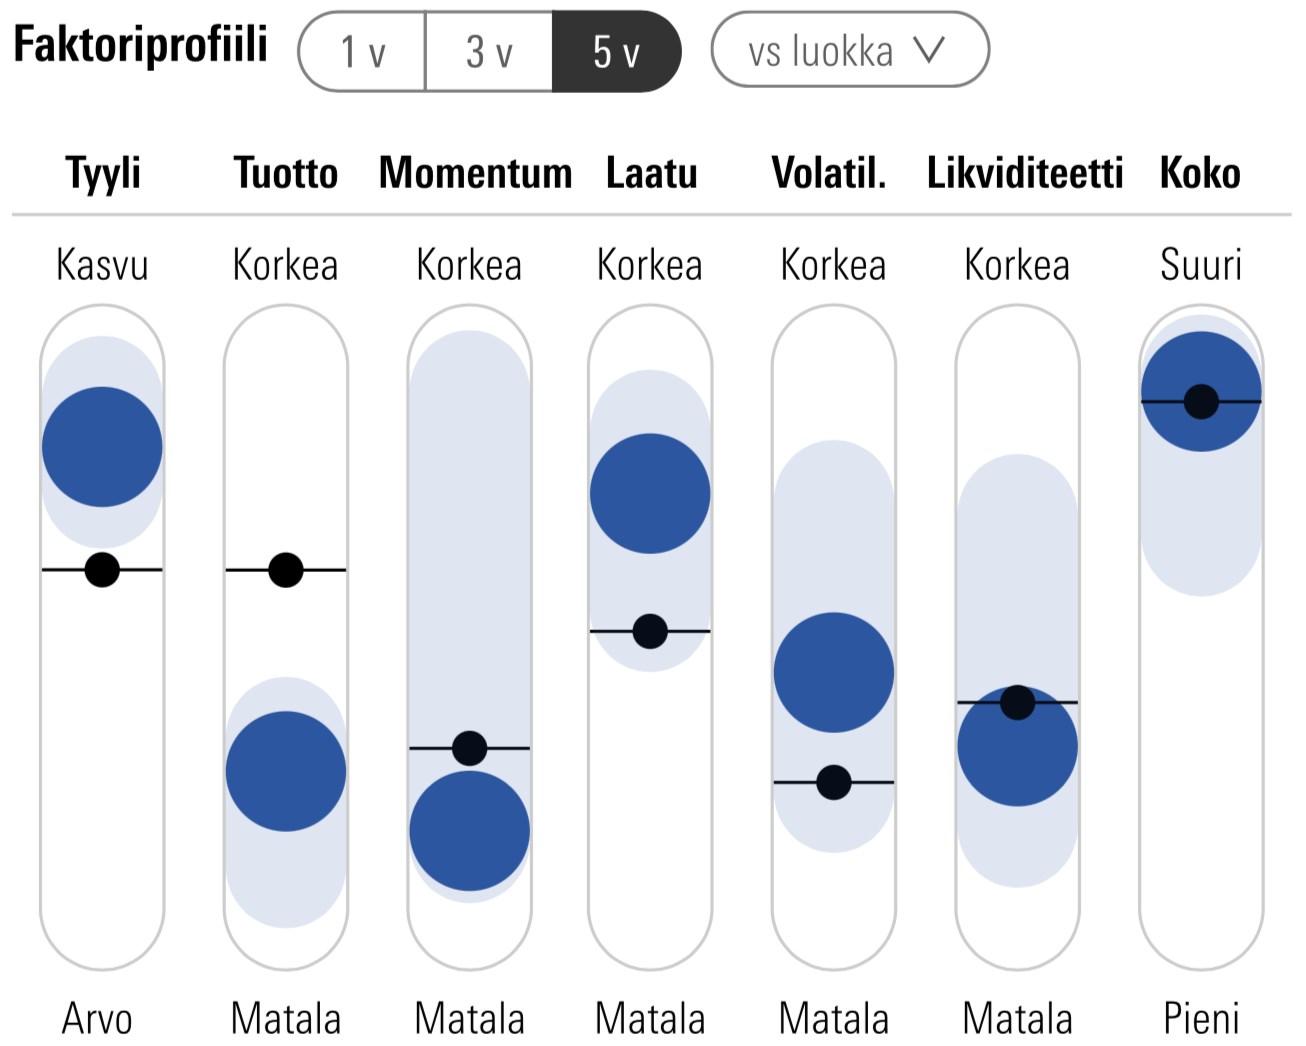
Task: Click the black marker dot in Tuotto
Action: tap(286, 570)
